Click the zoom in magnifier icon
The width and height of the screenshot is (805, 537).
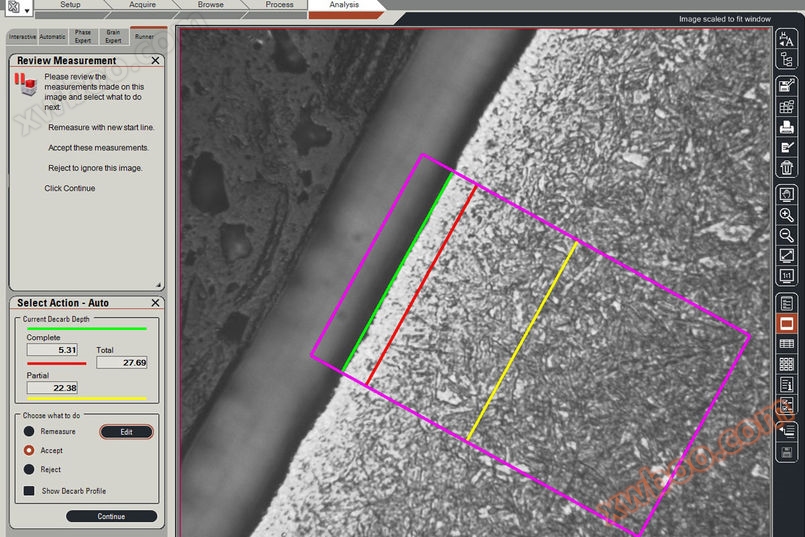click(787, 214)
